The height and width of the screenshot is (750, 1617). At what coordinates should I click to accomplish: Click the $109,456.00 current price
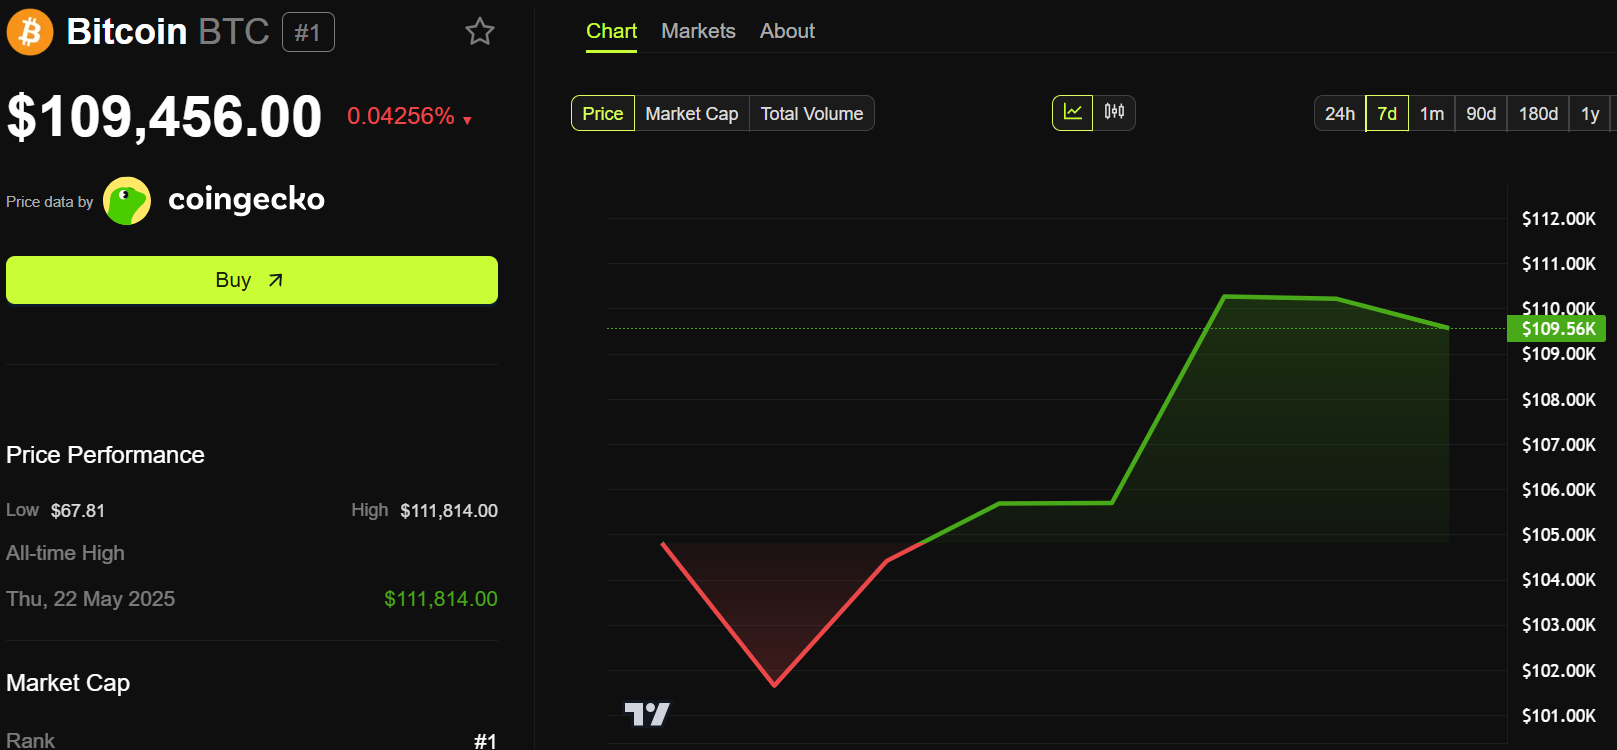click(164, 116)
